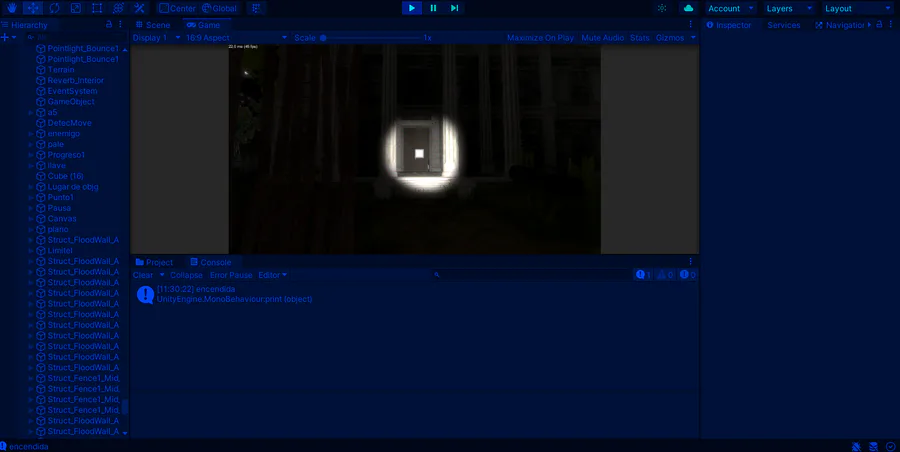900x452 pixels.
Task: Click status bar encendida message
Action: pos(24,446)
